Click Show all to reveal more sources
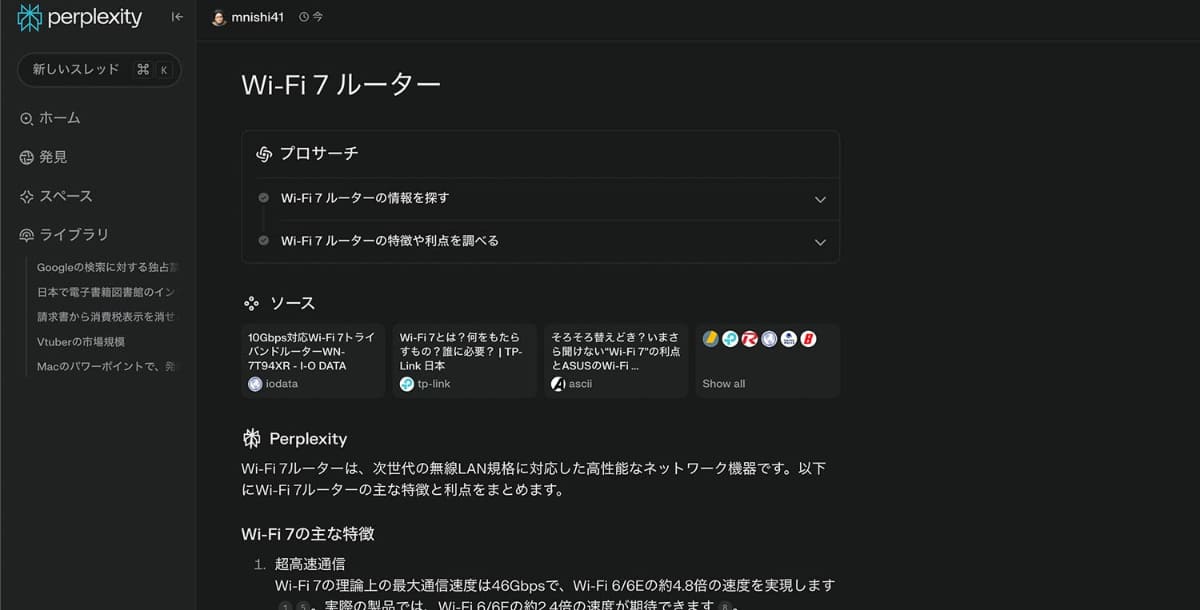The width and height of the screenshot is (1200, 610). (x=723, y=383)
